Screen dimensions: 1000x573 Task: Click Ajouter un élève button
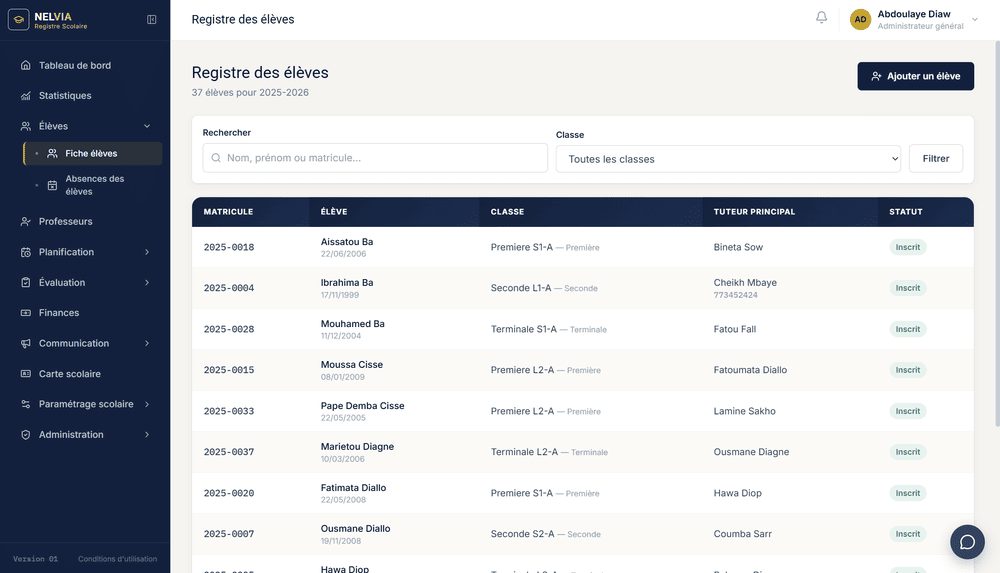click(915, 76)
